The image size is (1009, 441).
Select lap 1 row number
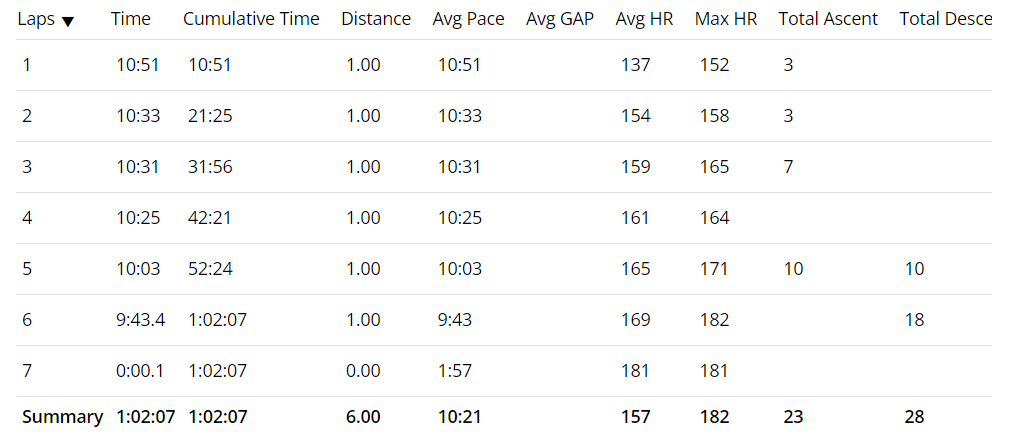[x=26, y=65]
